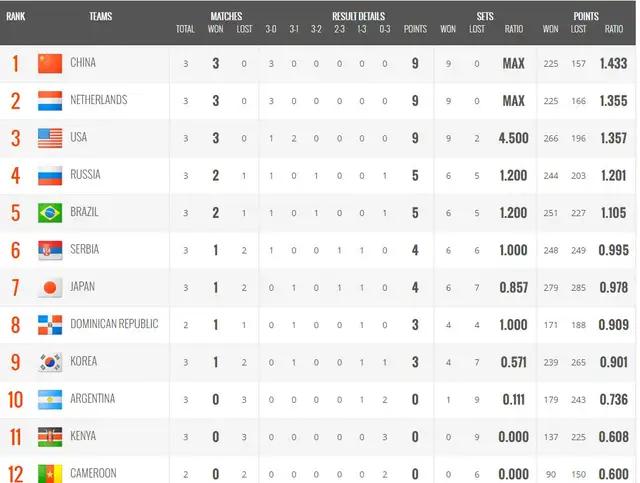Click the Serbia flag icon
The height and width of the screenshot is (483, 640).
50,250
